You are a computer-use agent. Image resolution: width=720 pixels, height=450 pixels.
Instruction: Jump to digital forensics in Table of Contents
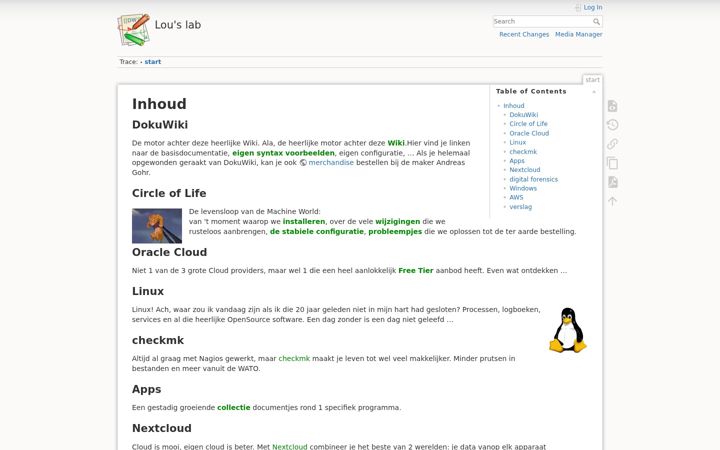pos(534,179)
